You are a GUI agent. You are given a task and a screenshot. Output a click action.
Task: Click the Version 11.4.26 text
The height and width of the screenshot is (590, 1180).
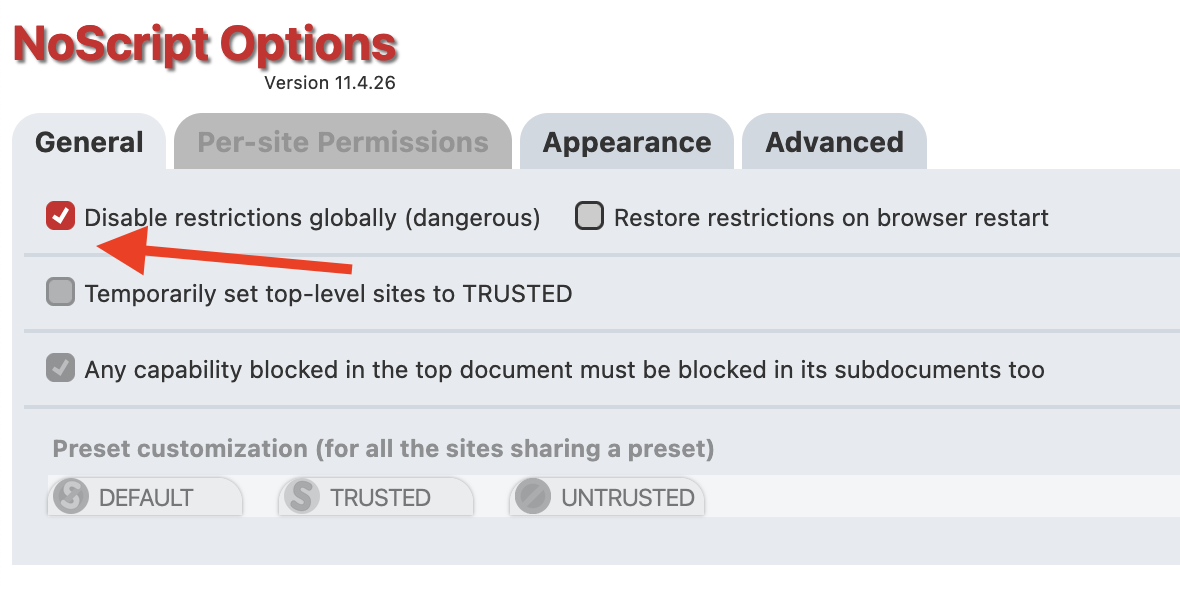(330, 83)
